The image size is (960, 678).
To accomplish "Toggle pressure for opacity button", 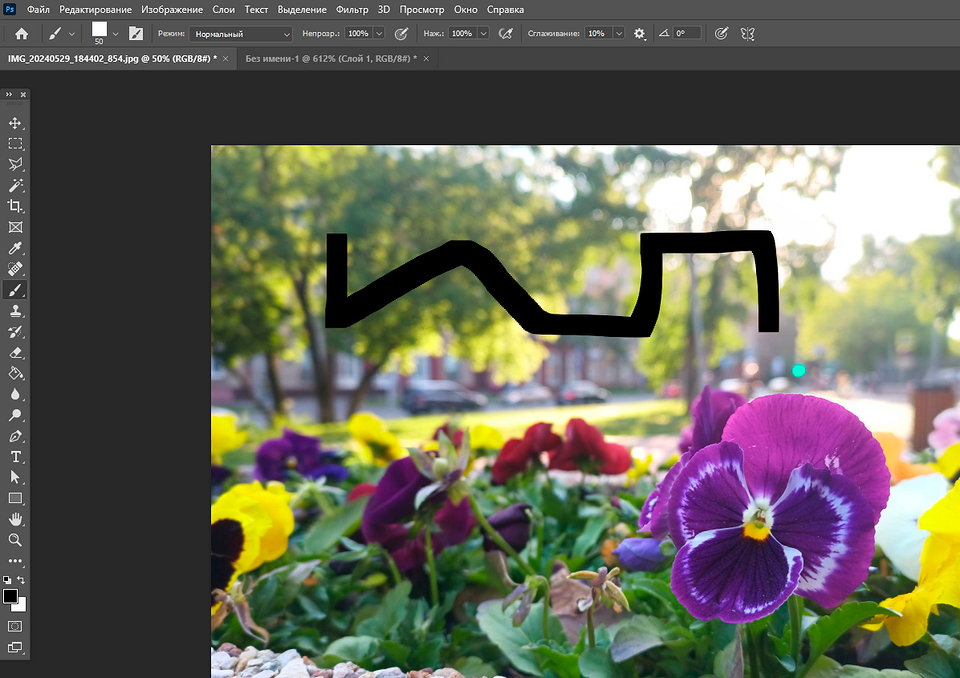I will (401, 33).
